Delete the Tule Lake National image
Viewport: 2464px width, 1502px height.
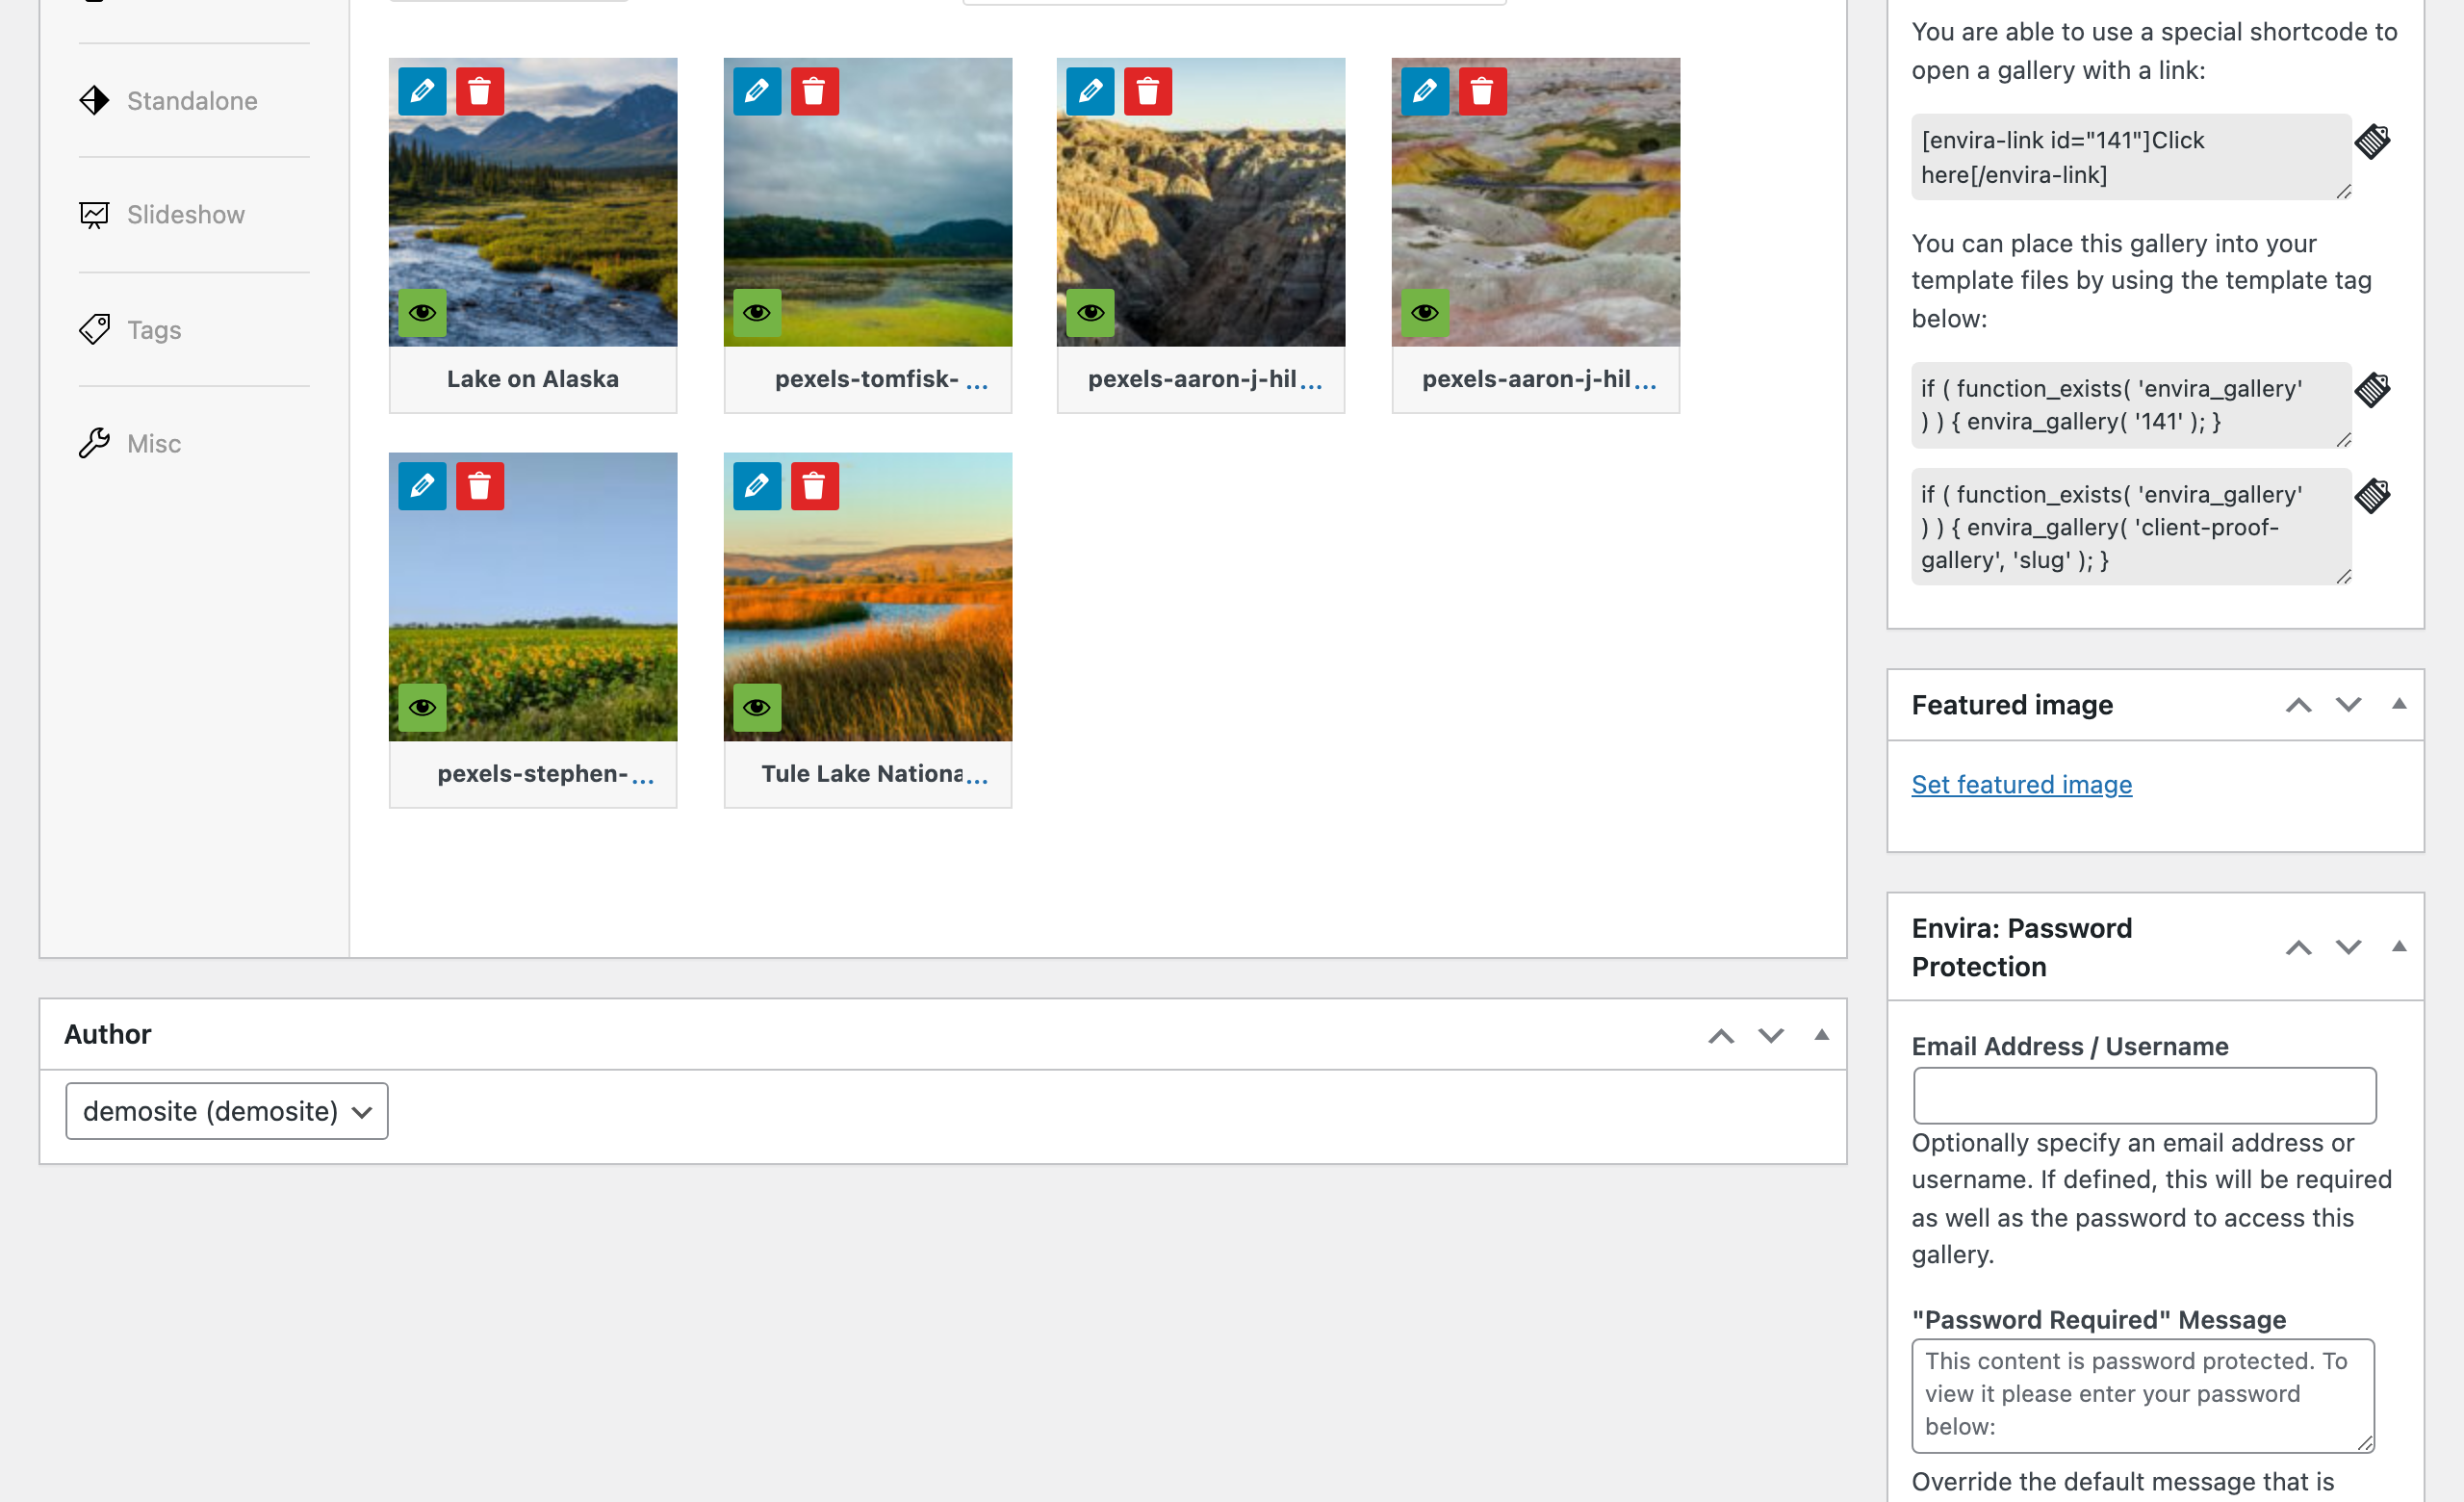point(815,487)
